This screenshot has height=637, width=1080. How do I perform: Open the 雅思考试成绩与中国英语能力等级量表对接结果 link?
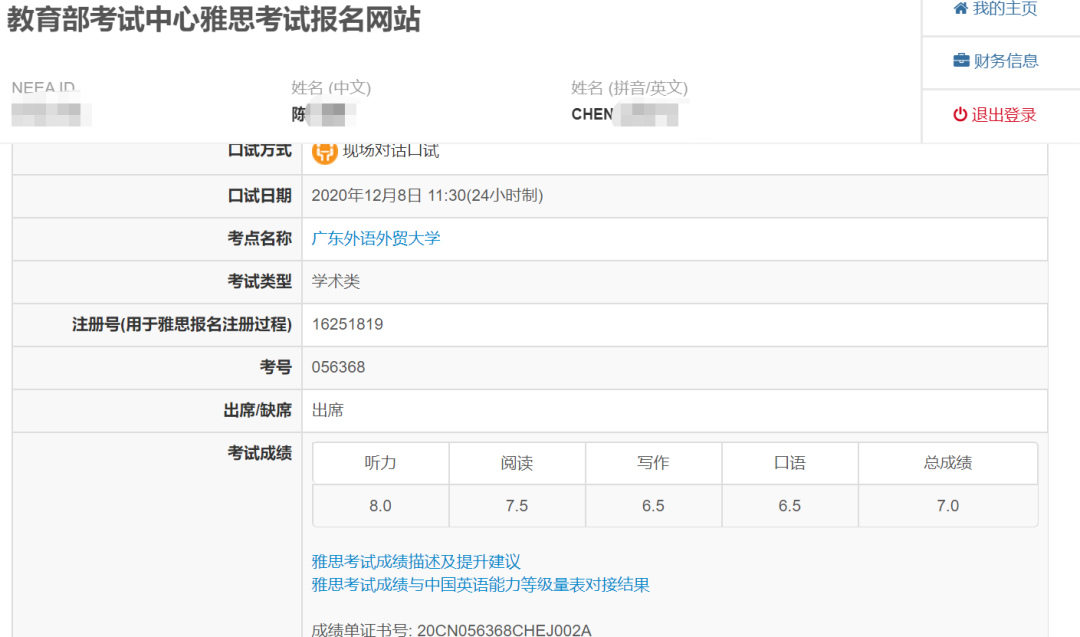pyautogui.click(x=481, y=585)
